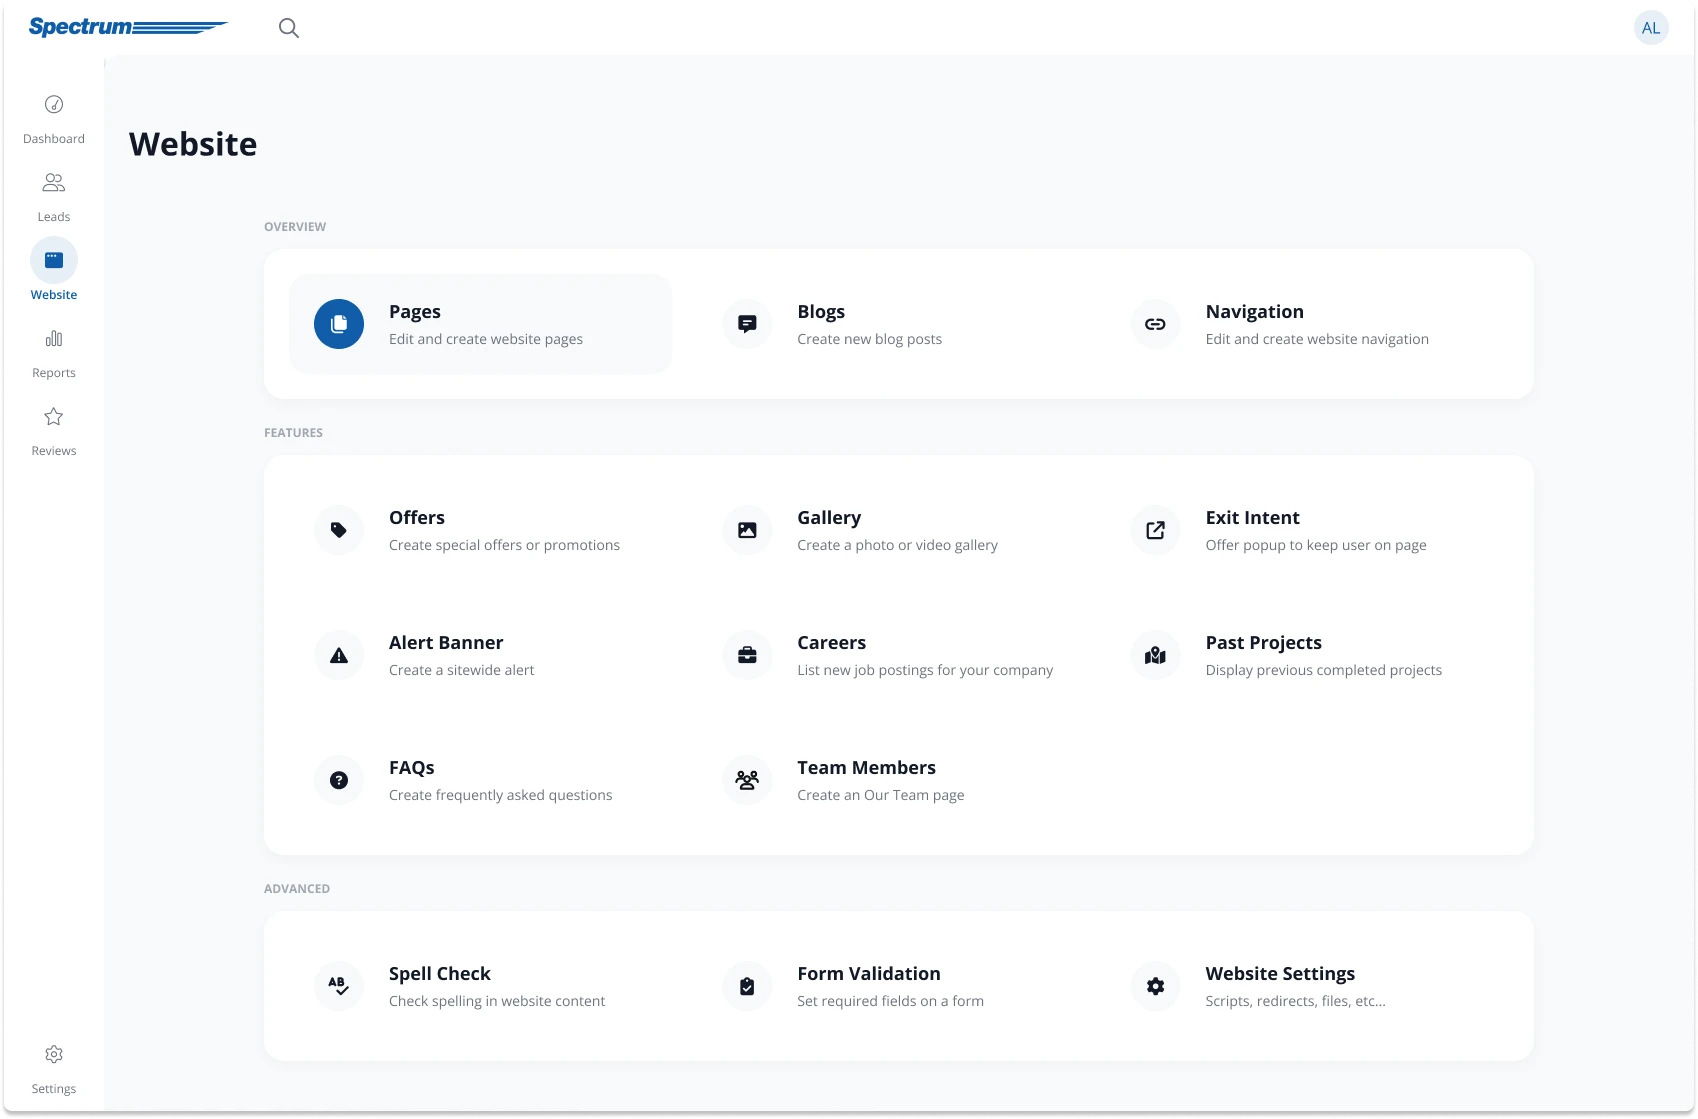
Task: Click the Blogs chat bubble icon
Action: coord(747,324)
